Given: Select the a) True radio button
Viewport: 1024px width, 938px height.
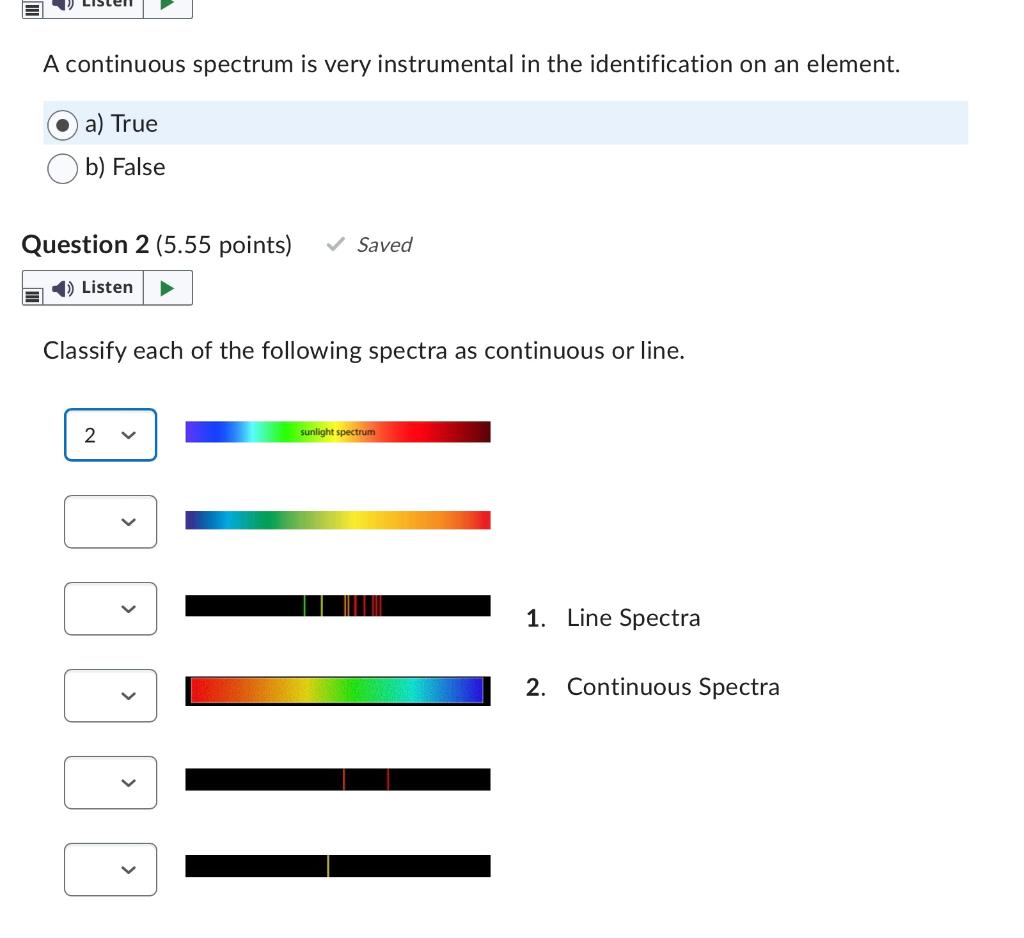Looking at the screenshot, I should click(63, 125).
